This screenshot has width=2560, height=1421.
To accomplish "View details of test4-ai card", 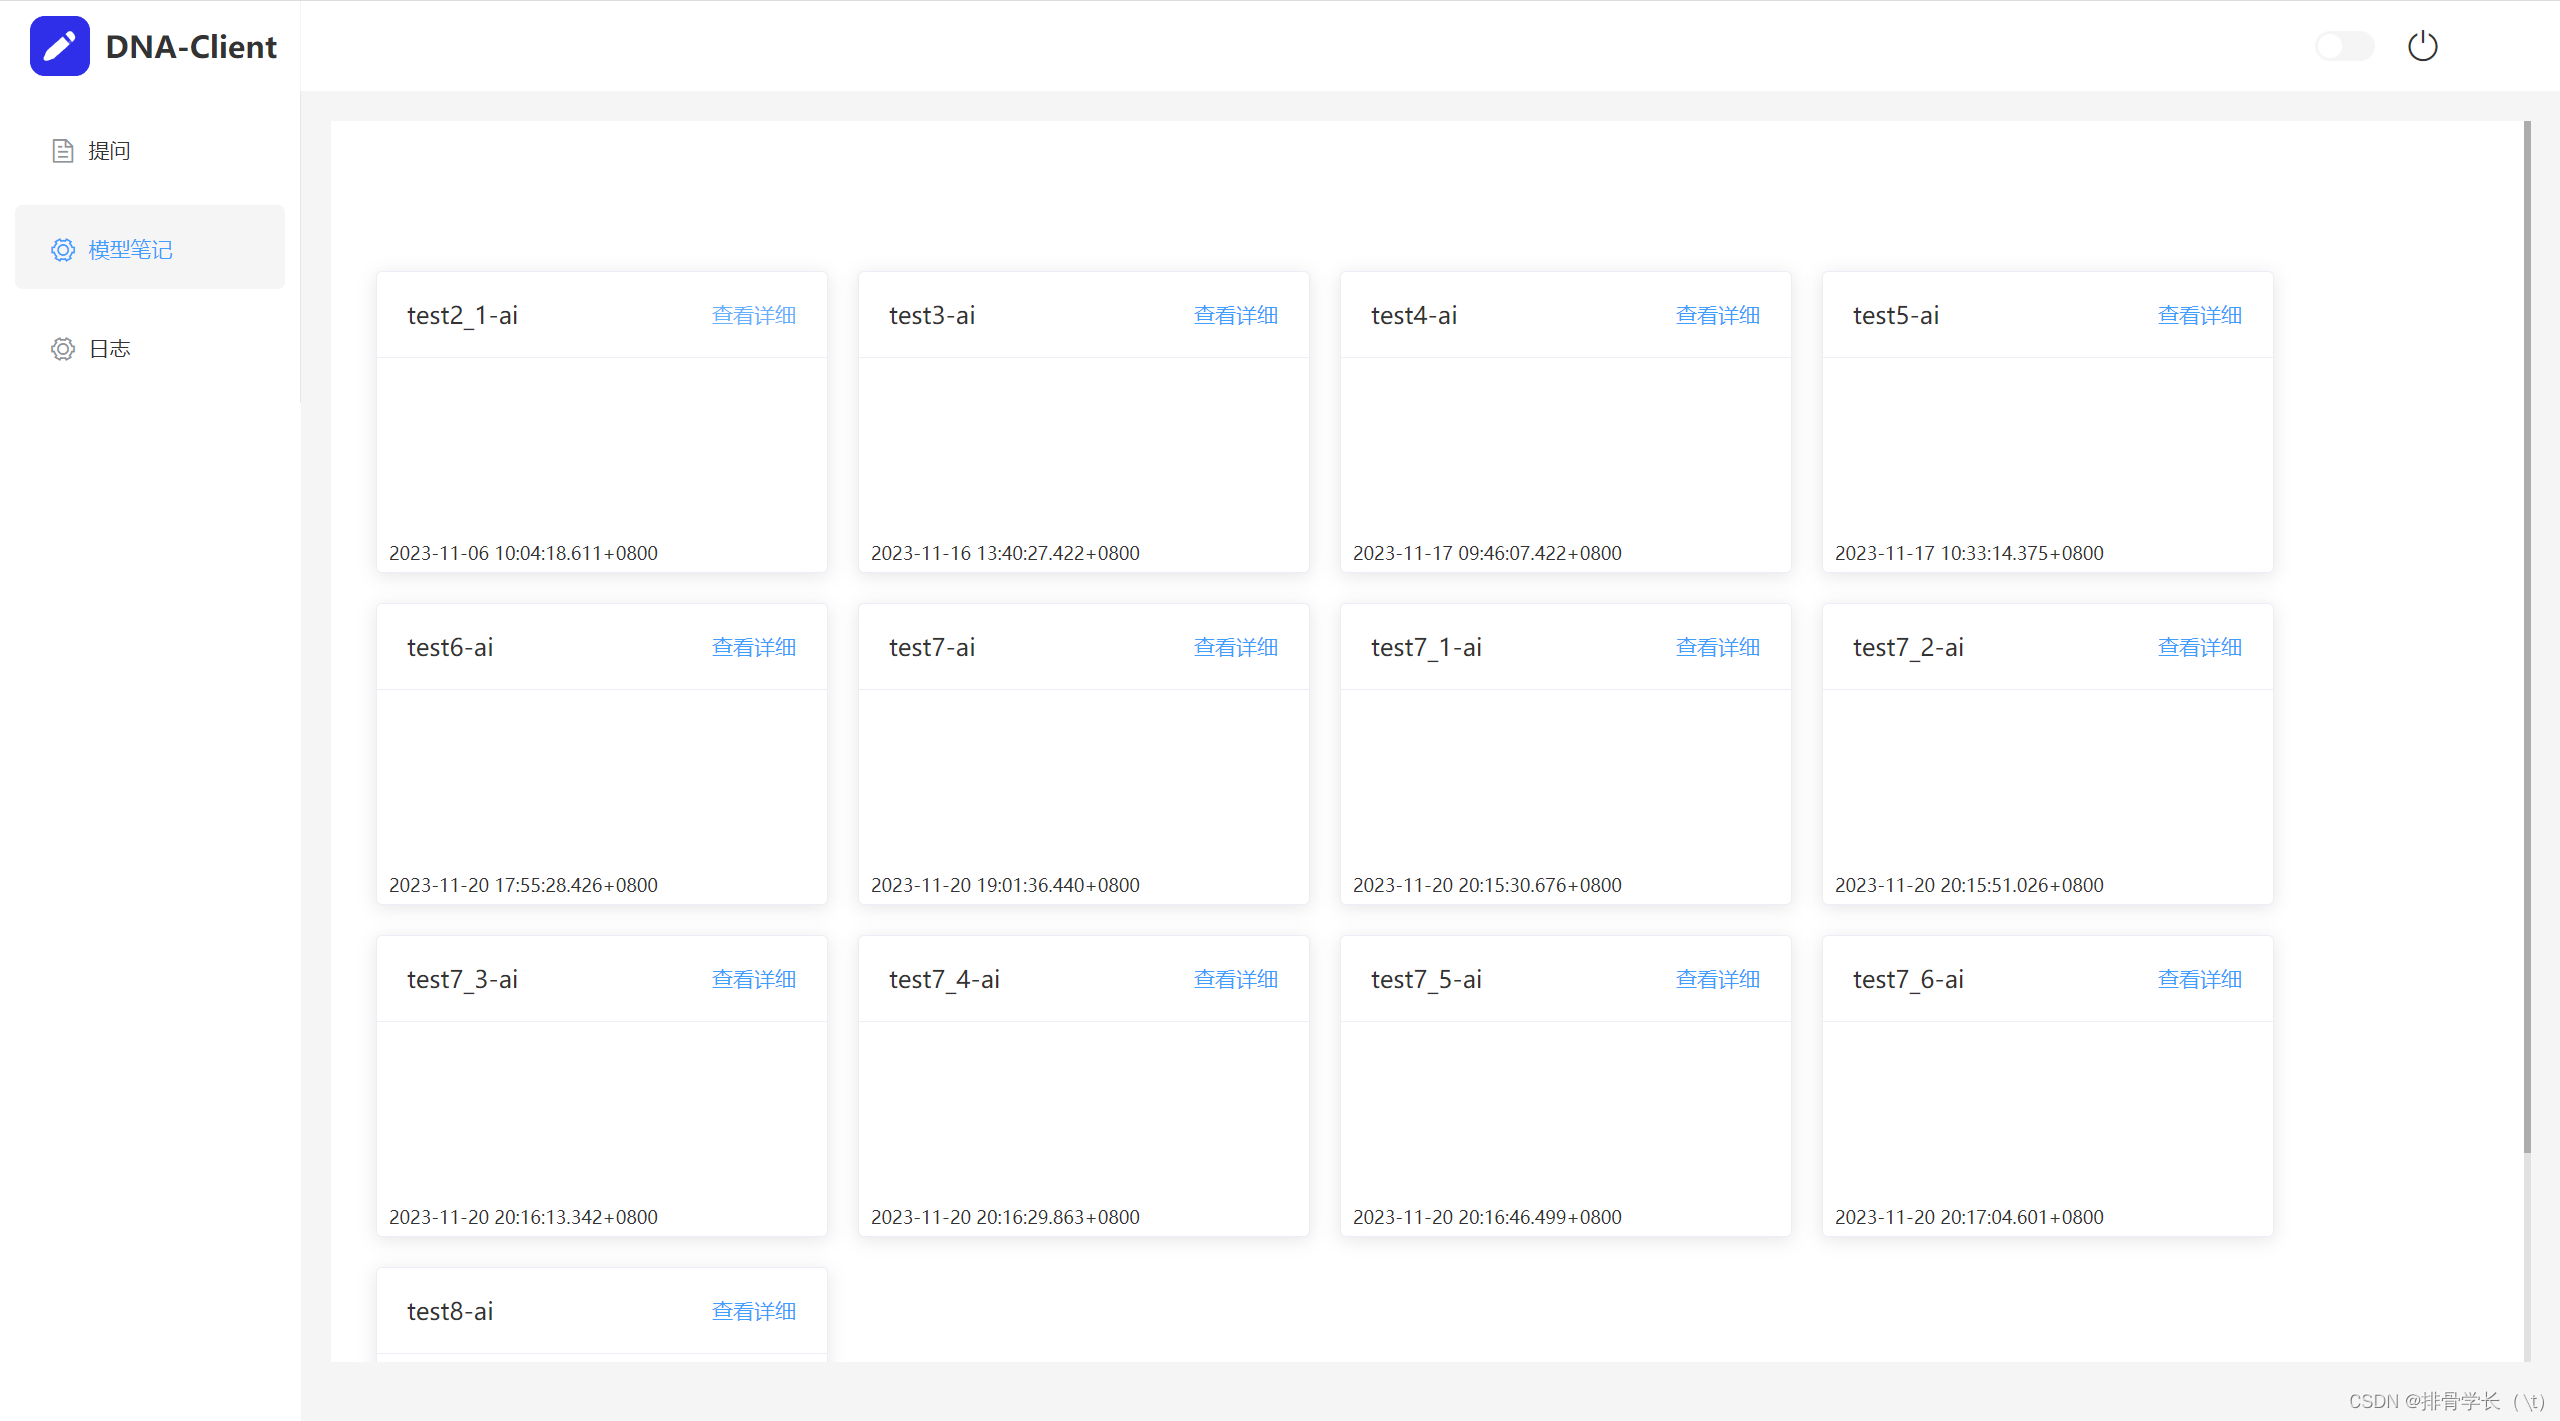I will [1718, 316].
